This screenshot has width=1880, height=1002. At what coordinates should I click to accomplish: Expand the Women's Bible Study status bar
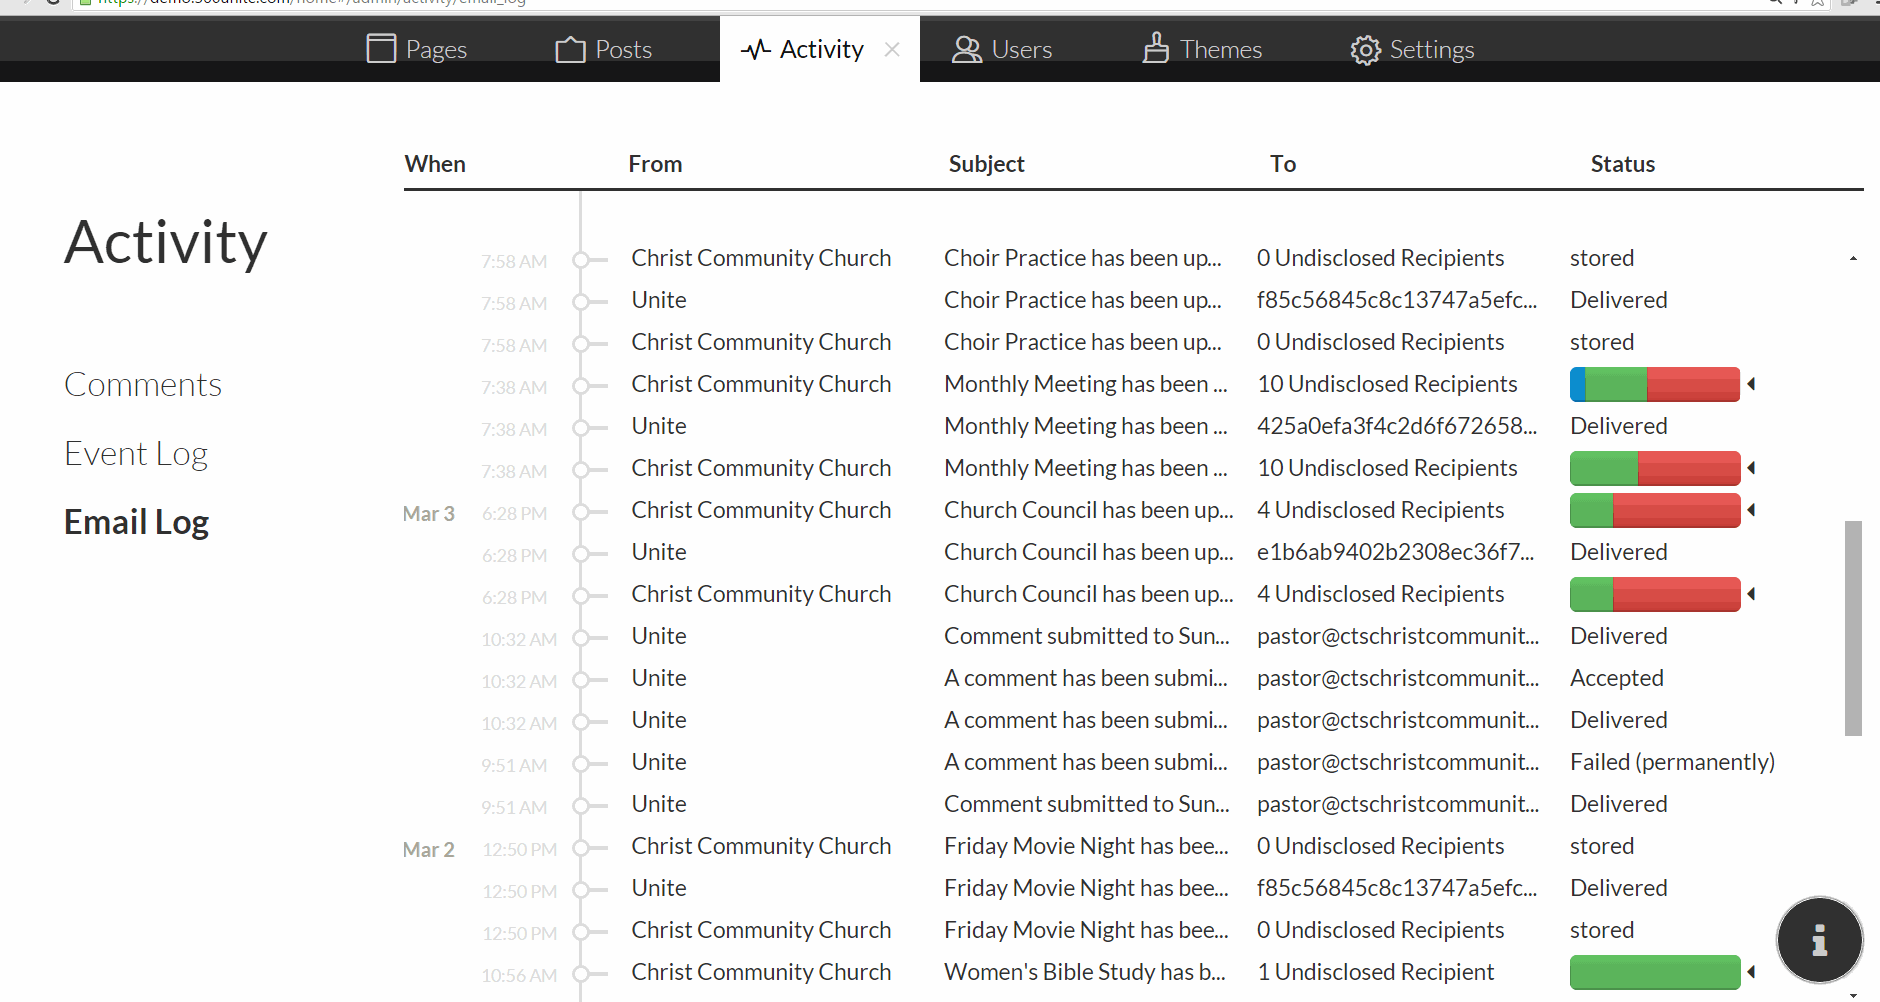tap(1752, 971)
